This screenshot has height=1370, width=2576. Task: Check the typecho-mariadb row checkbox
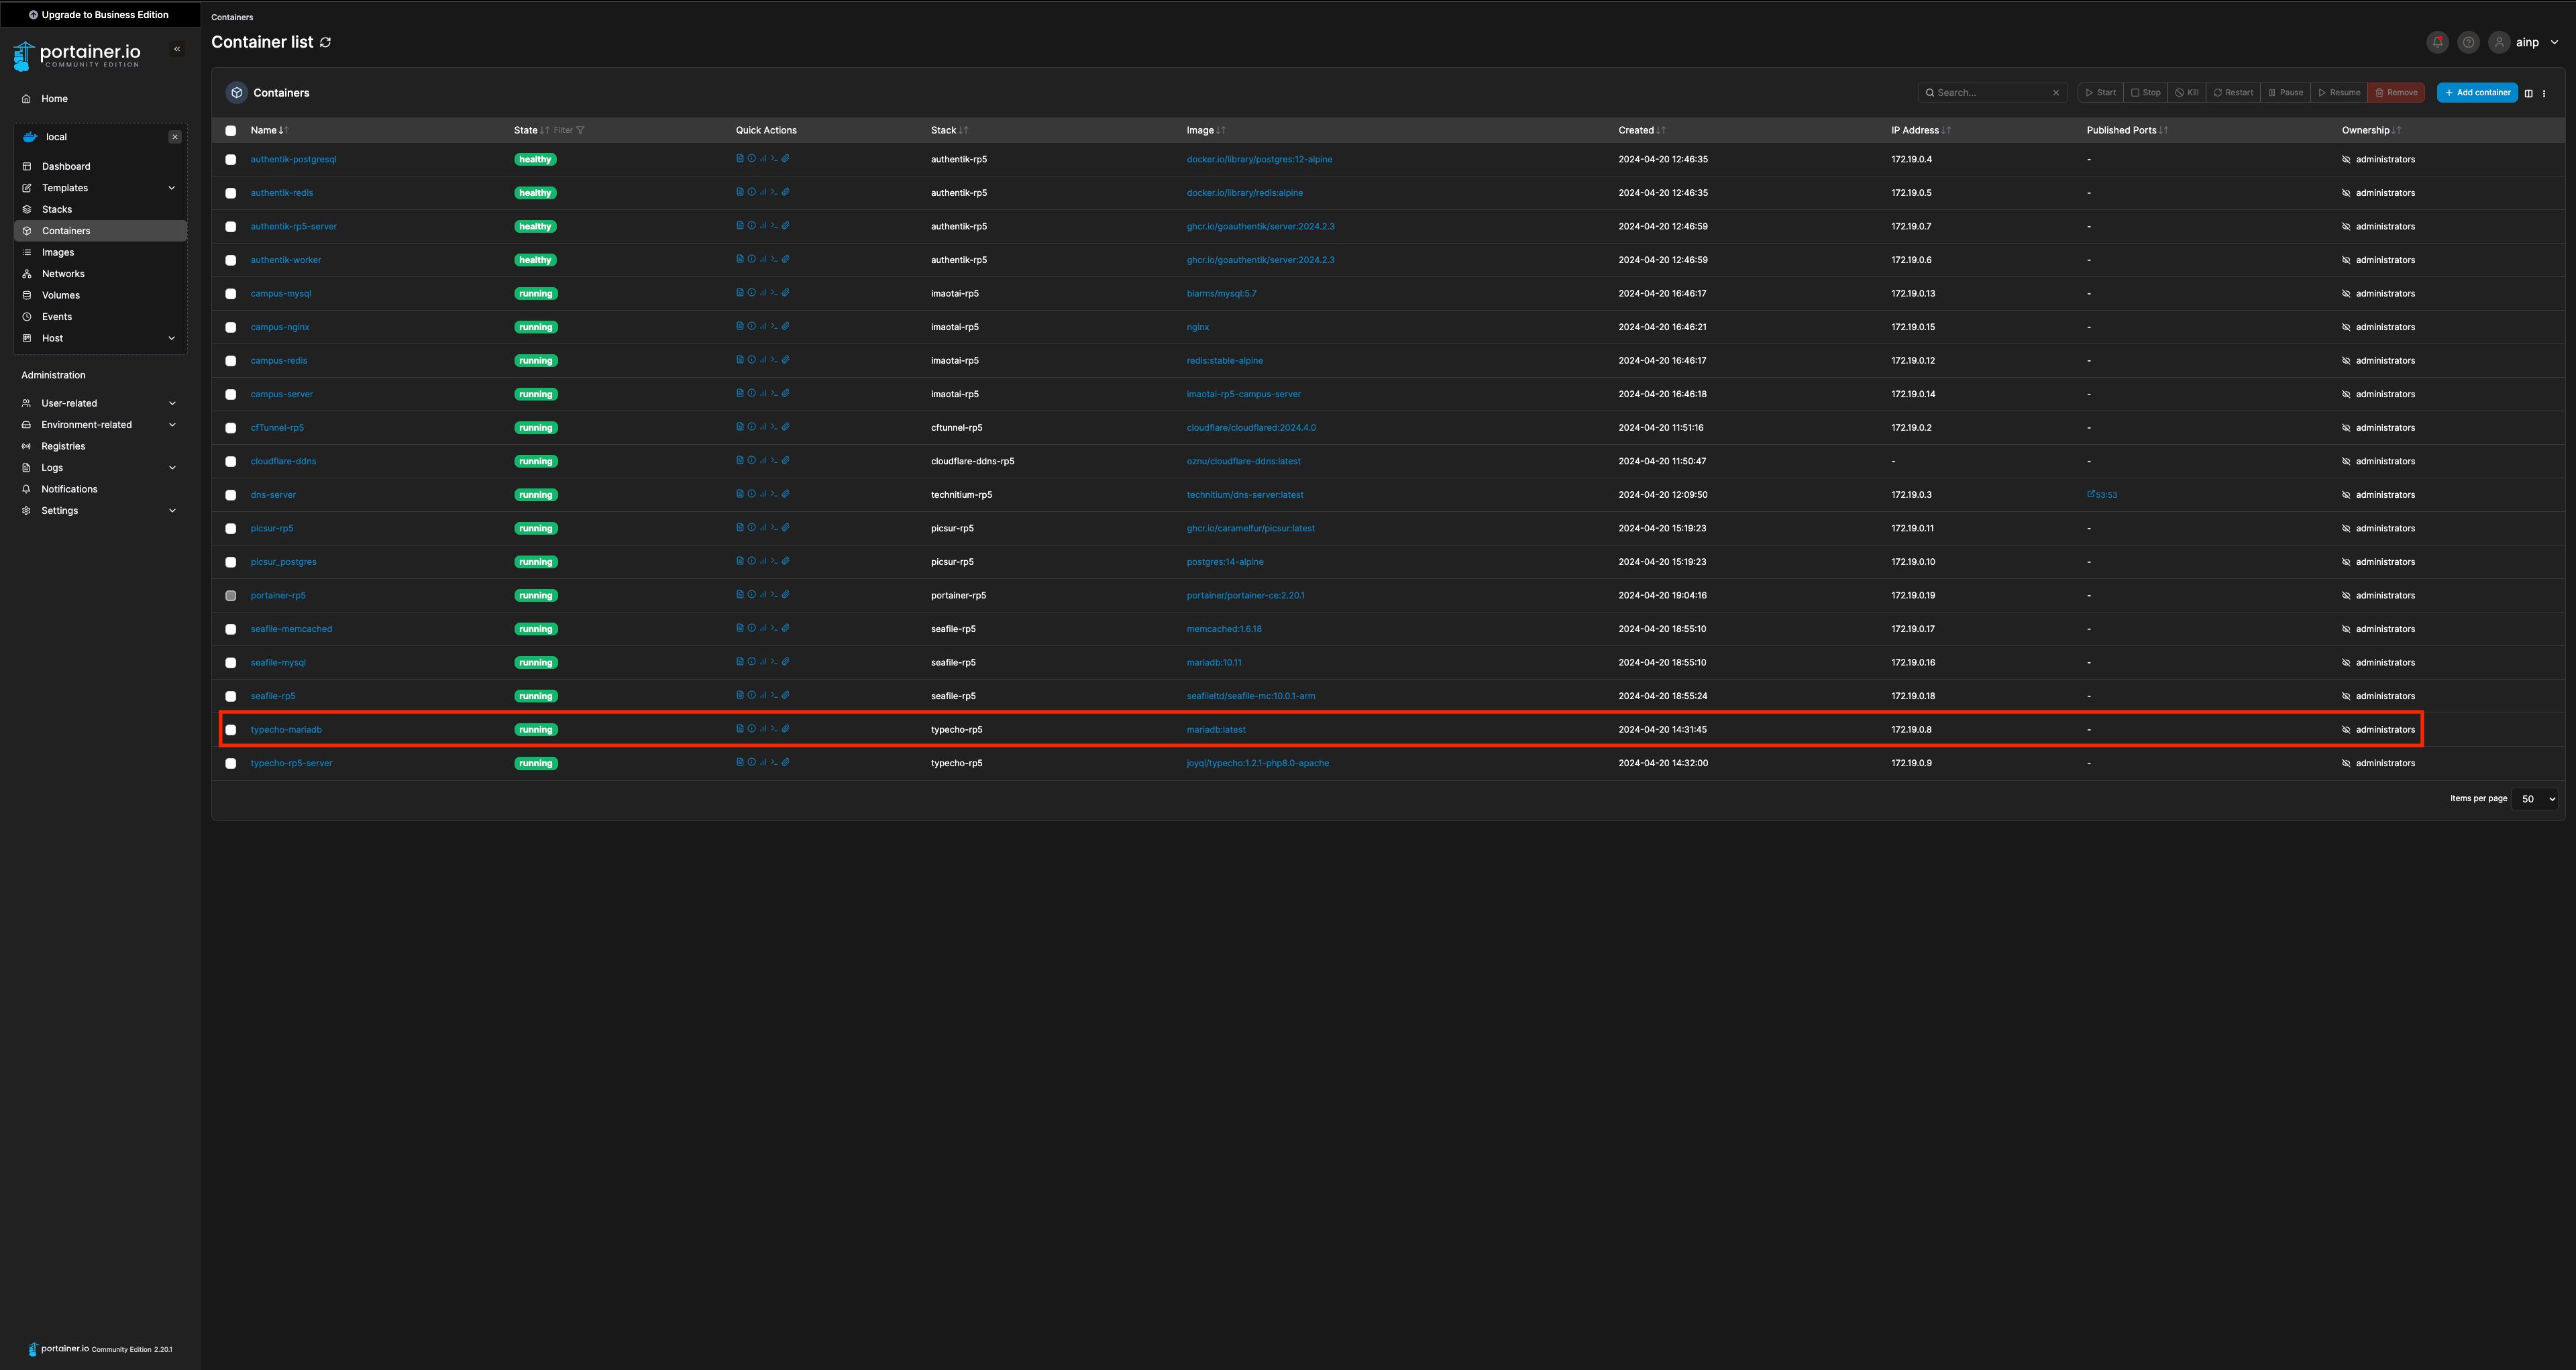pyautogui.click(x=231, y=729)
